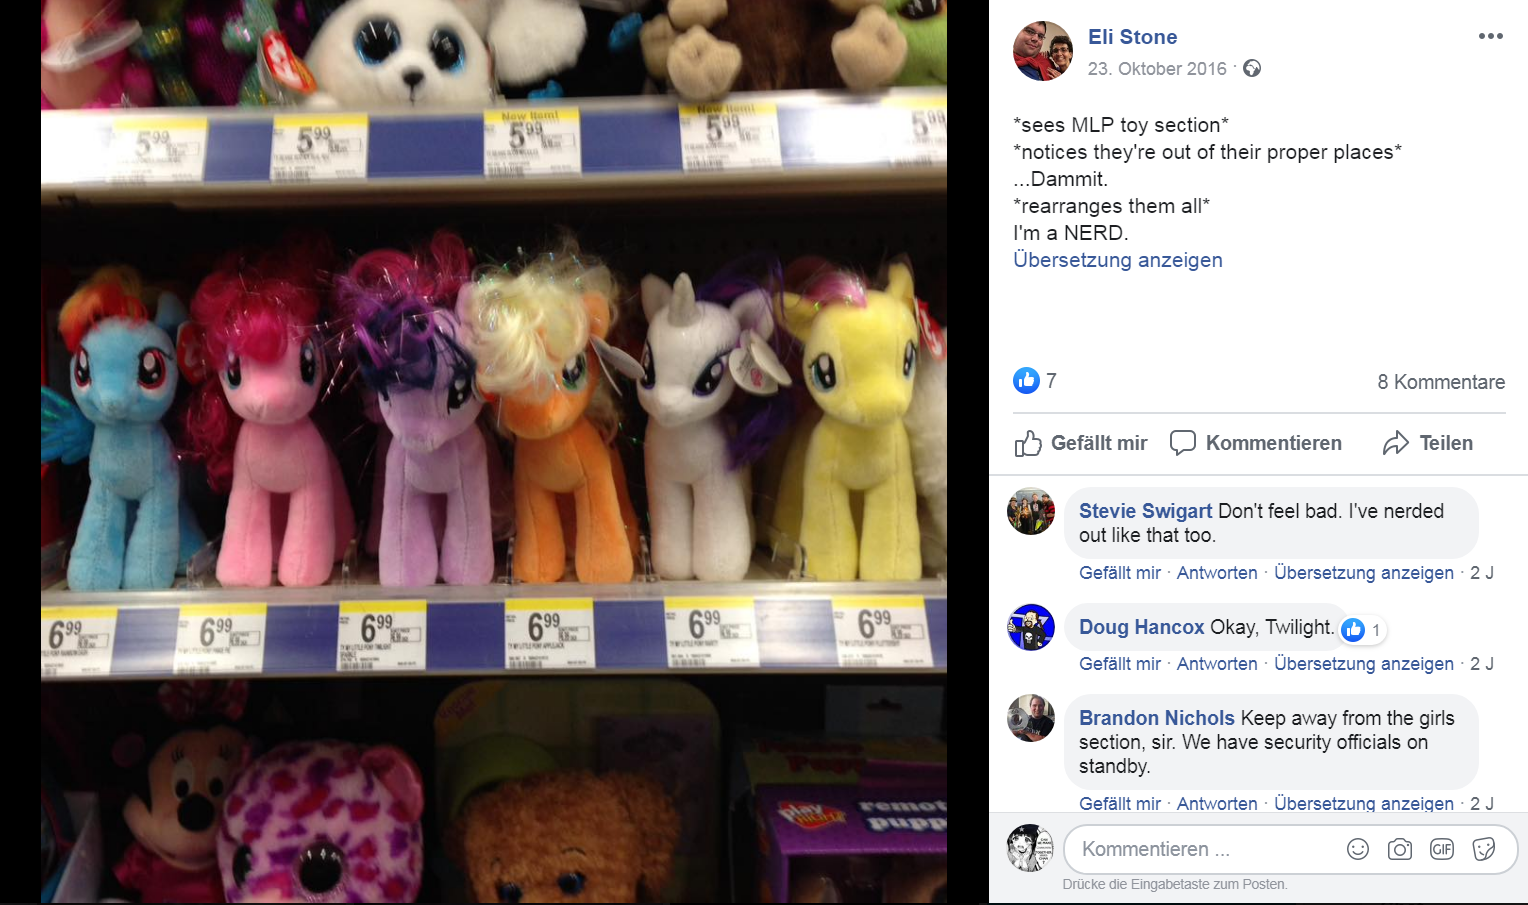Click the globe public audience icon

tap(1252, 68)
